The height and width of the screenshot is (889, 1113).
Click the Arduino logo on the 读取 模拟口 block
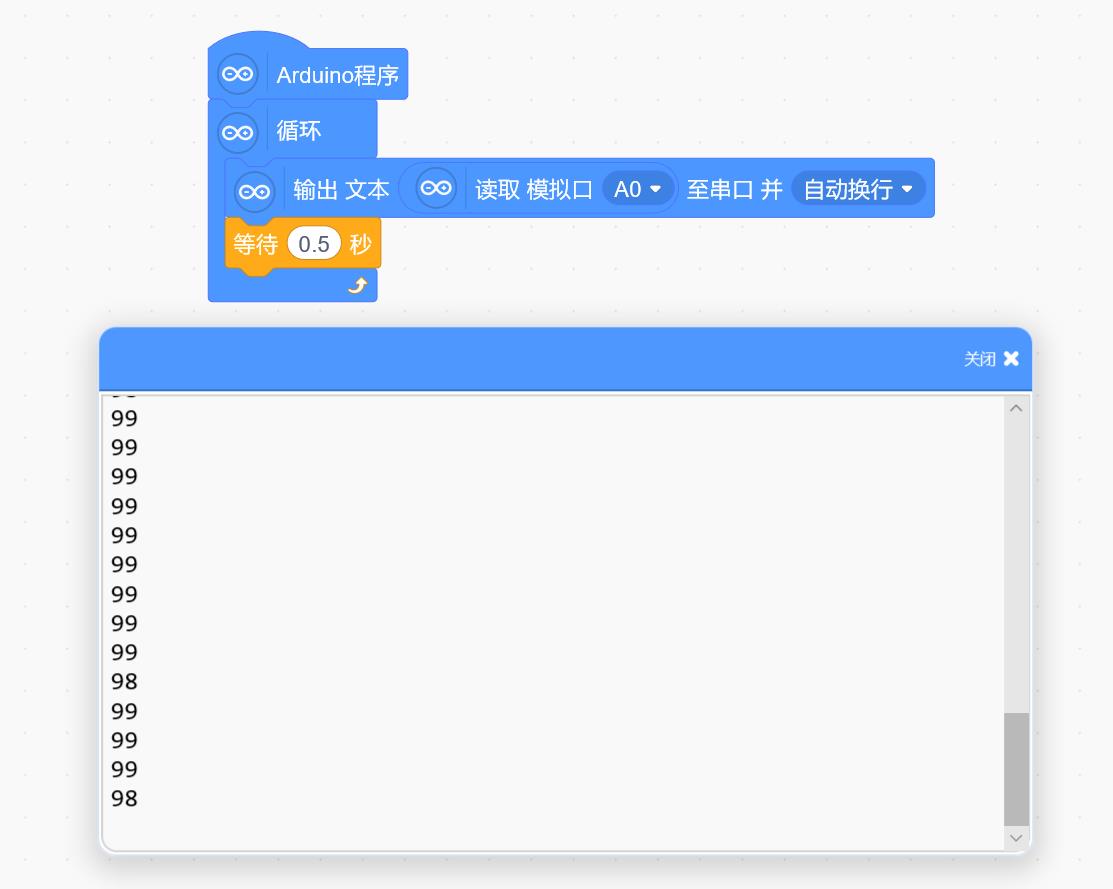pyautogui.click(x=436, y=188)
